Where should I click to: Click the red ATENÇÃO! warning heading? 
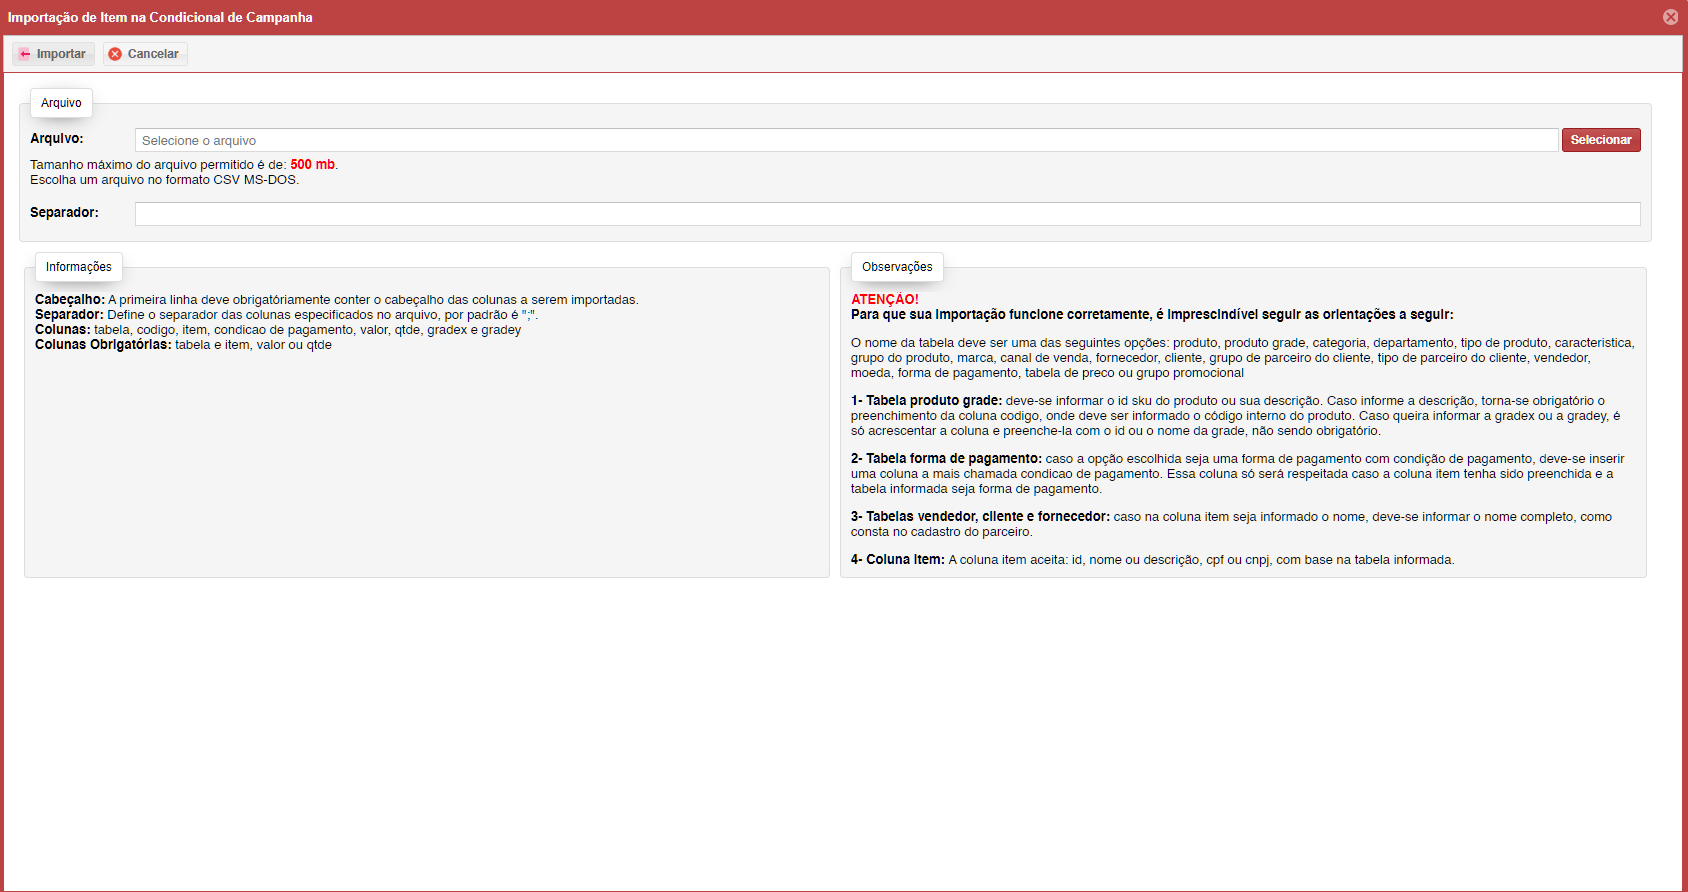[x=884, y=299]
